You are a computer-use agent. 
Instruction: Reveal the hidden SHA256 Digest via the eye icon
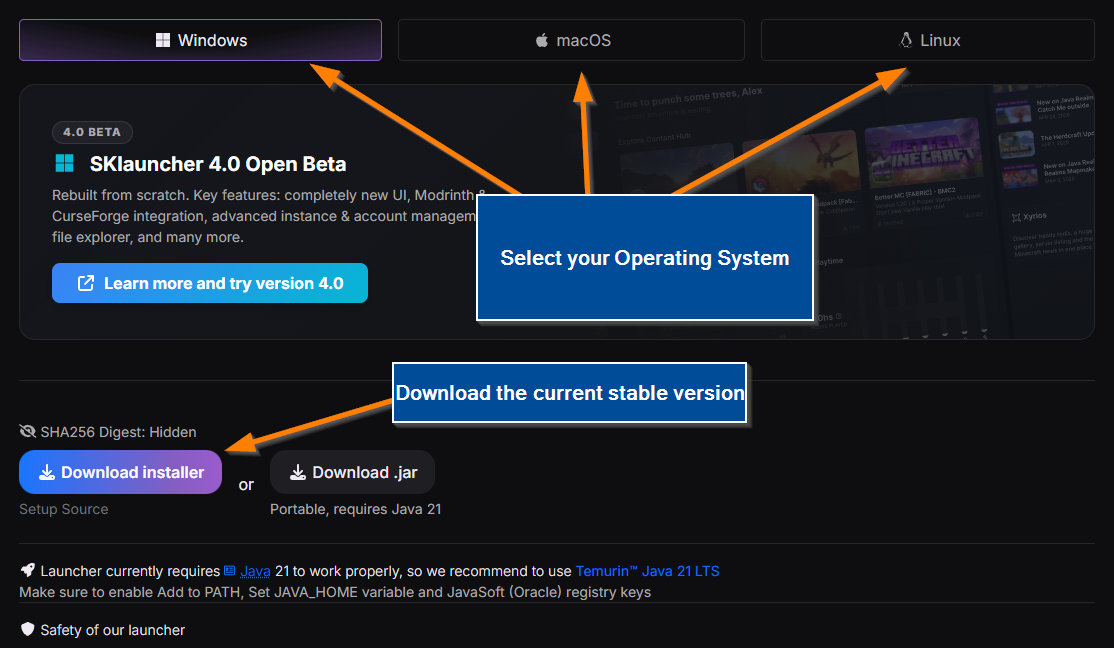point(28,431)
